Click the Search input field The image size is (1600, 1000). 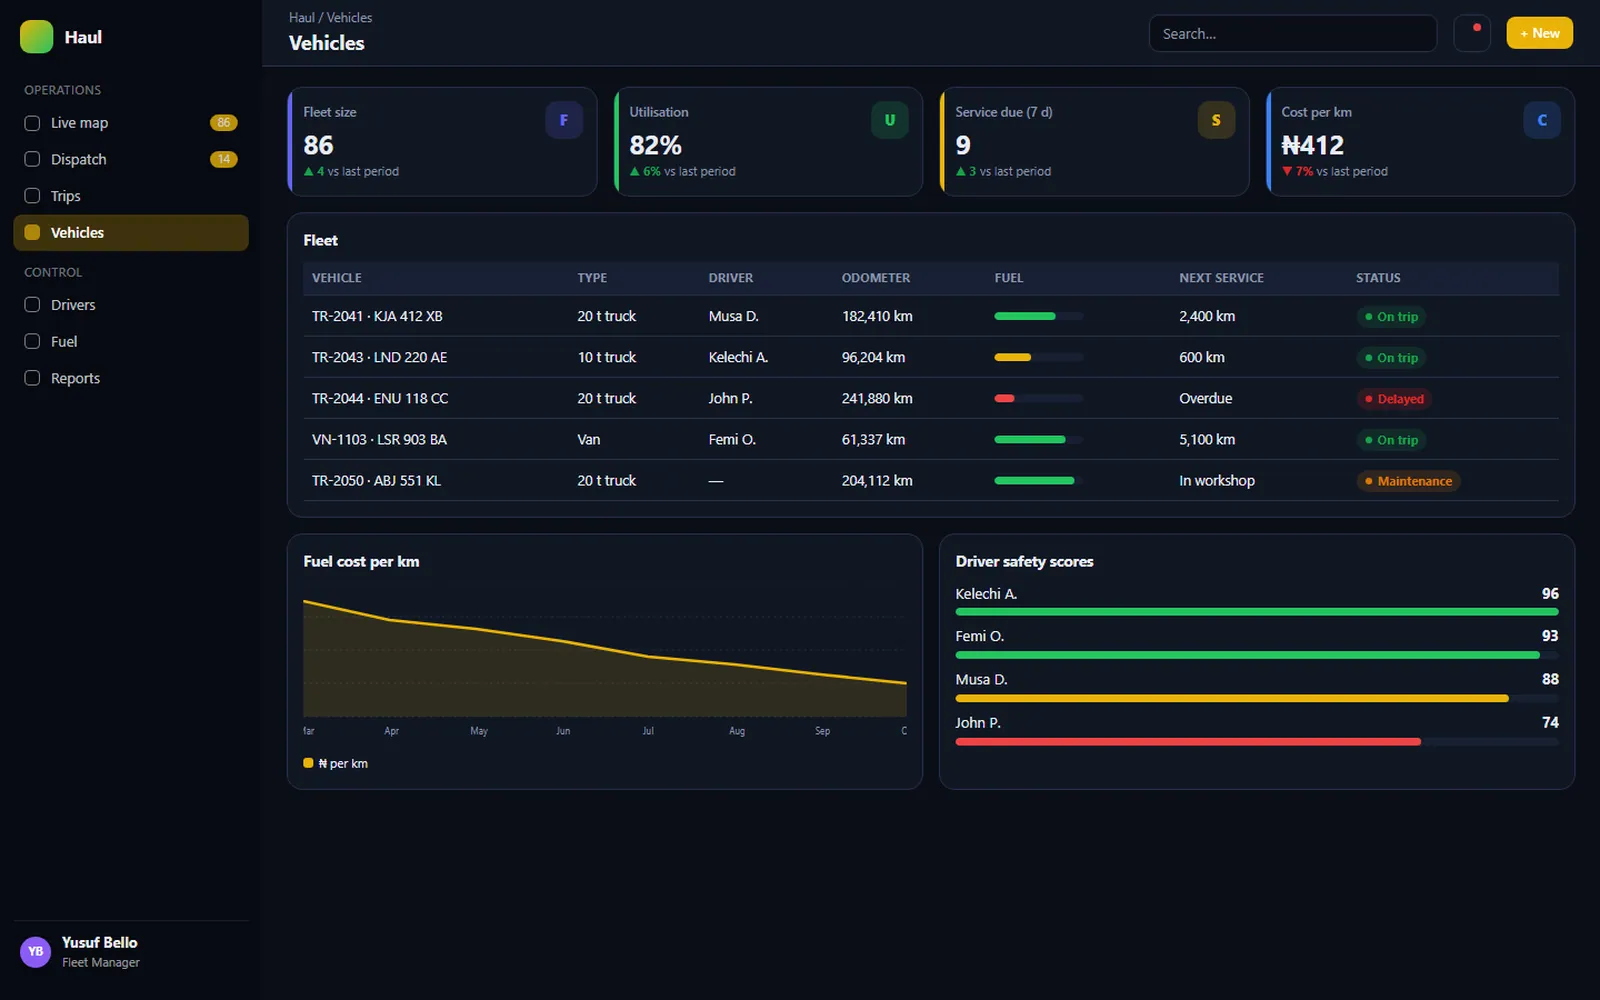tap(1293, 33)
